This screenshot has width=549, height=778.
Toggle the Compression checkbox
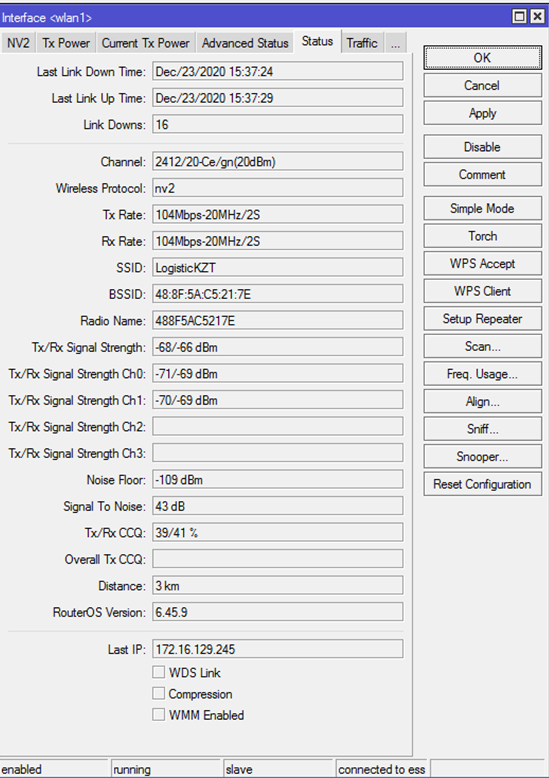(x=159, y=693)
